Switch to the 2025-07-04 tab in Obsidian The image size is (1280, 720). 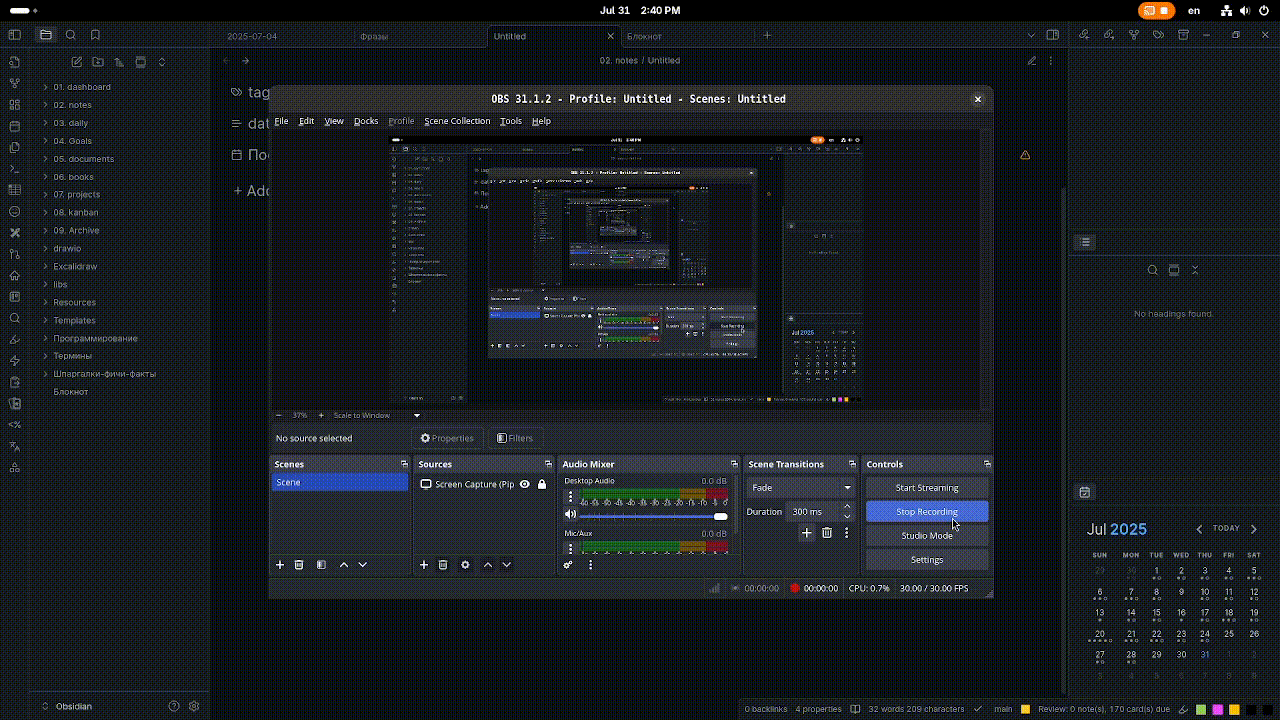coord(252,36)
